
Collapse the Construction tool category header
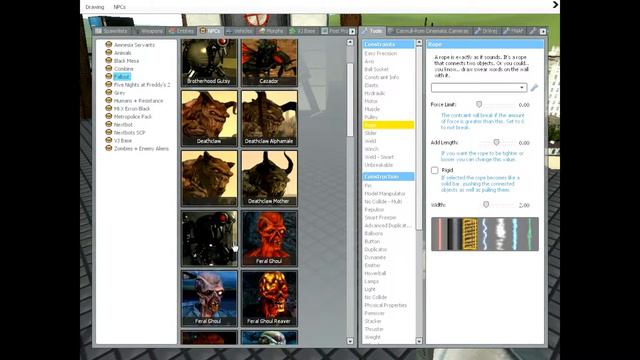point(388,176)
